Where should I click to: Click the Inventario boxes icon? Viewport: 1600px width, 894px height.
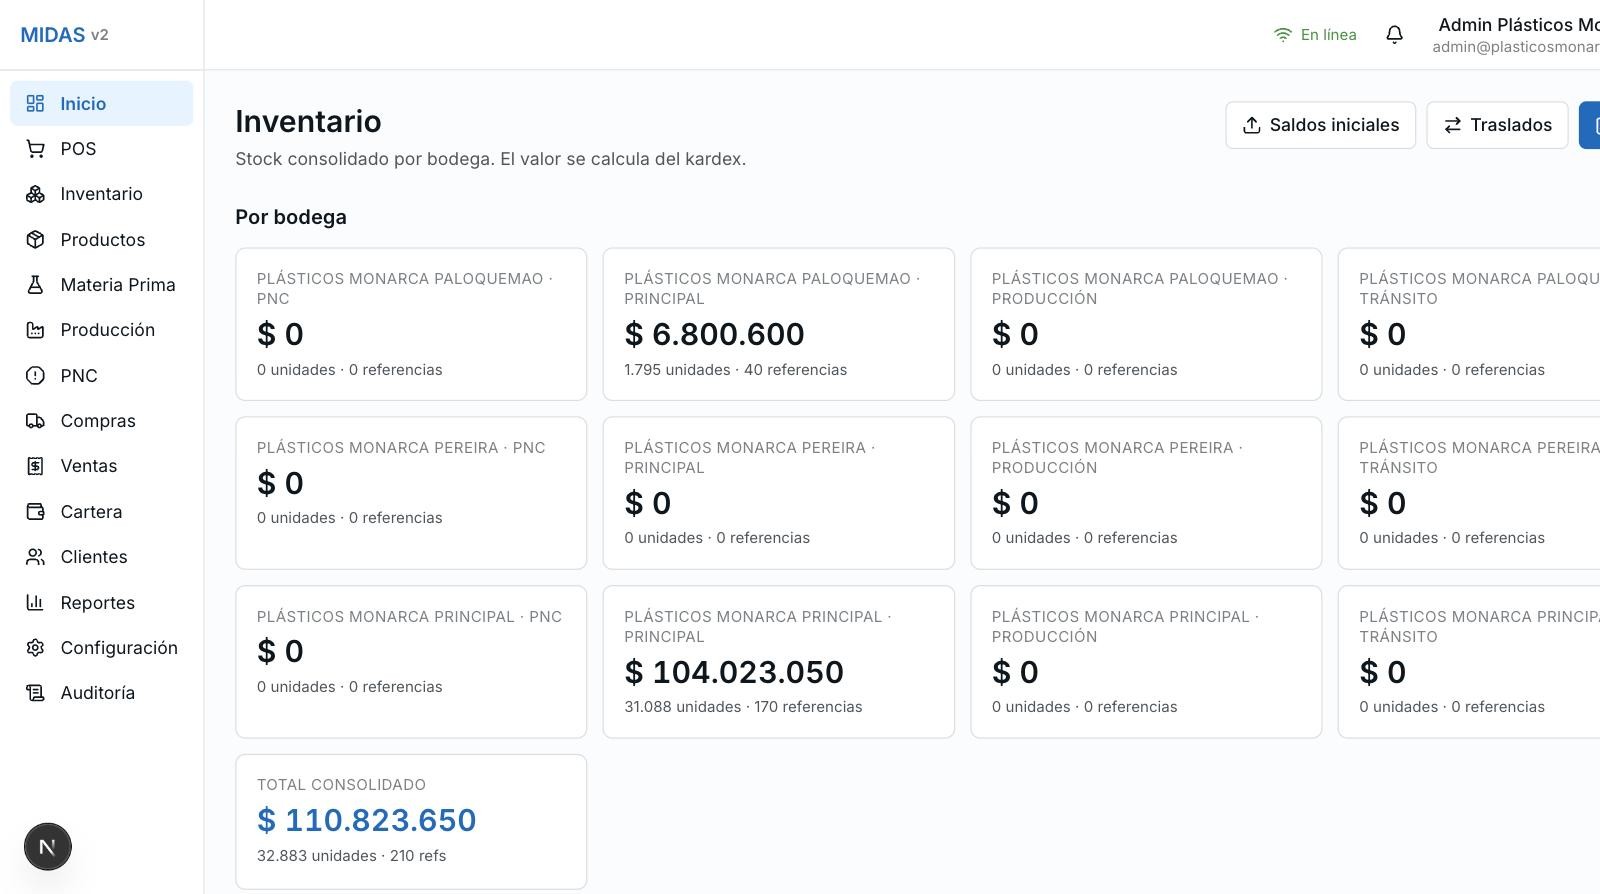point(35,194)
